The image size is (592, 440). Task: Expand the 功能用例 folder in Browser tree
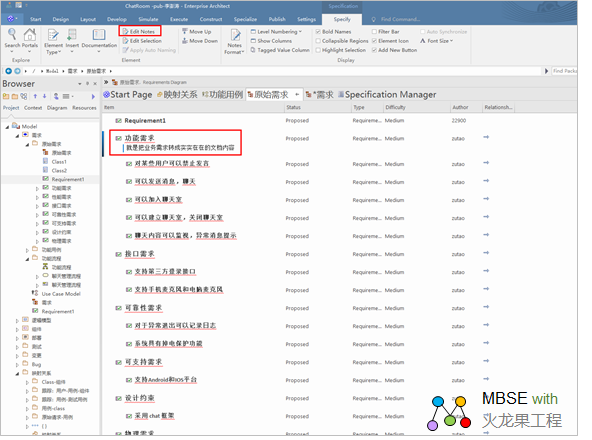pos(27,250)
